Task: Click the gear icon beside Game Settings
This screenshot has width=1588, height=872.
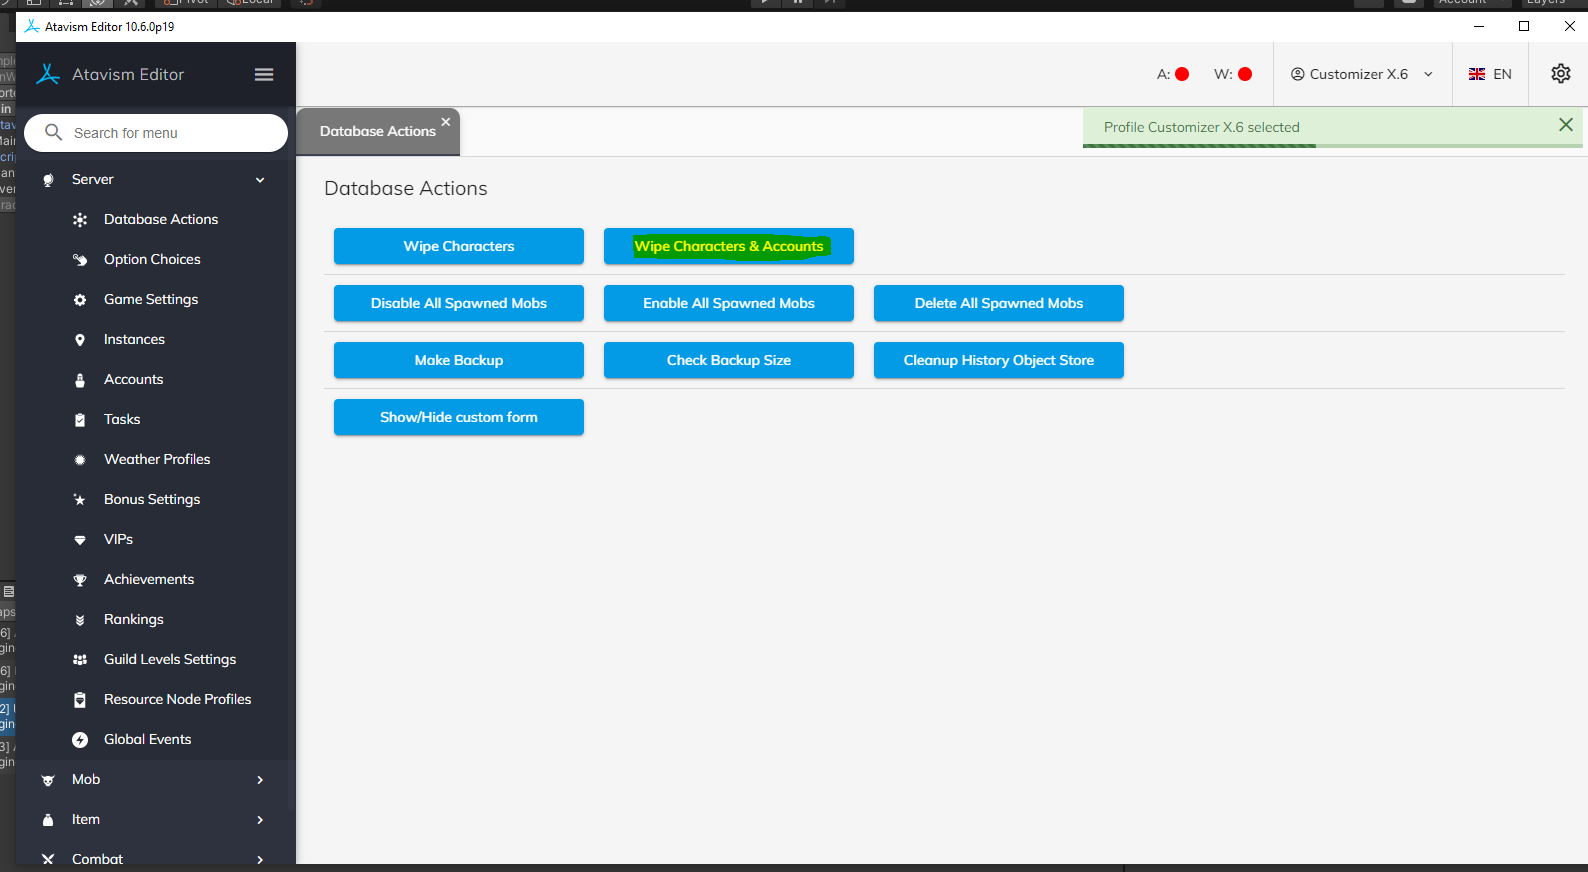Action: [x=80, y=300]
